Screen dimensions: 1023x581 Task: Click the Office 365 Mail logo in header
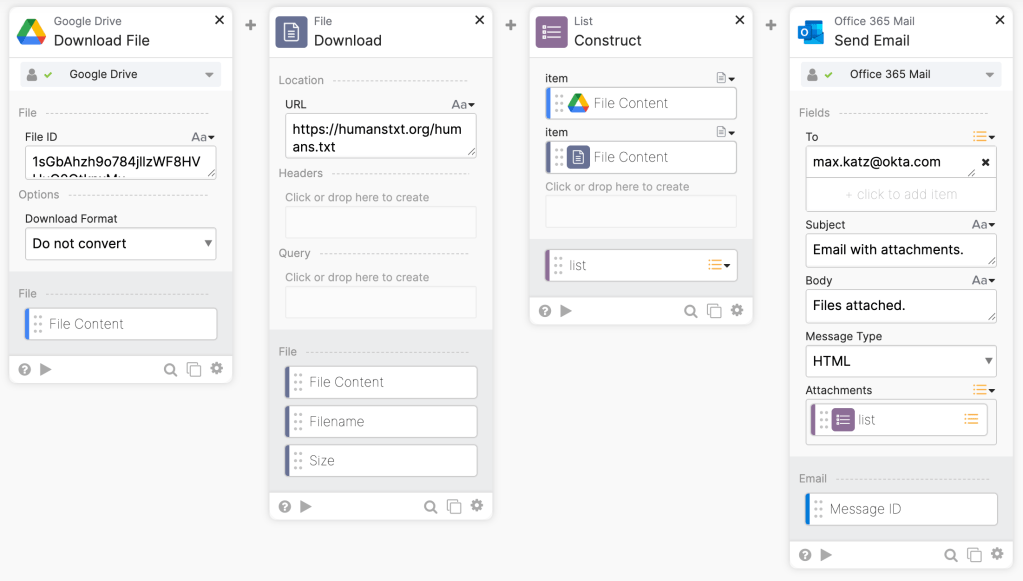[x=811, y=30]
